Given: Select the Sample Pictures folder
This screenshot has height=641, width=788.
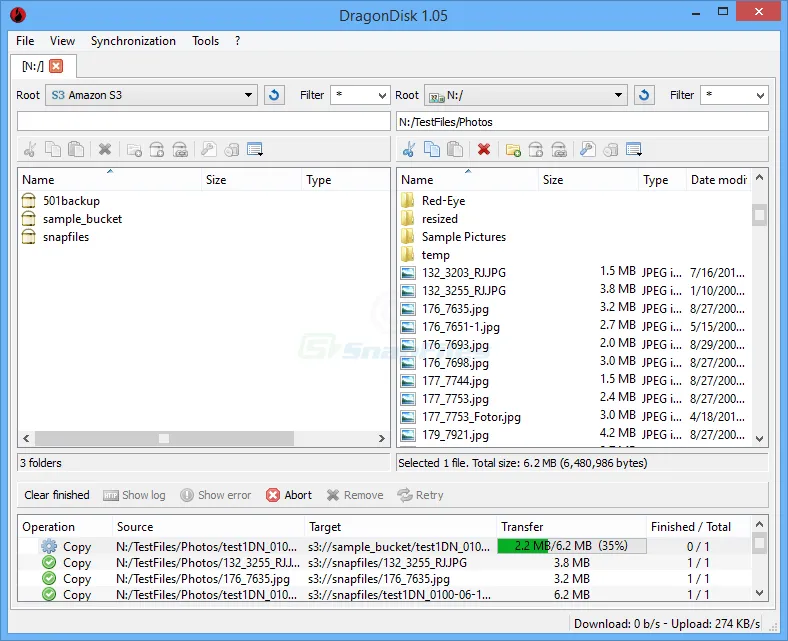Looking at the screenshot, I should [454, 237].
